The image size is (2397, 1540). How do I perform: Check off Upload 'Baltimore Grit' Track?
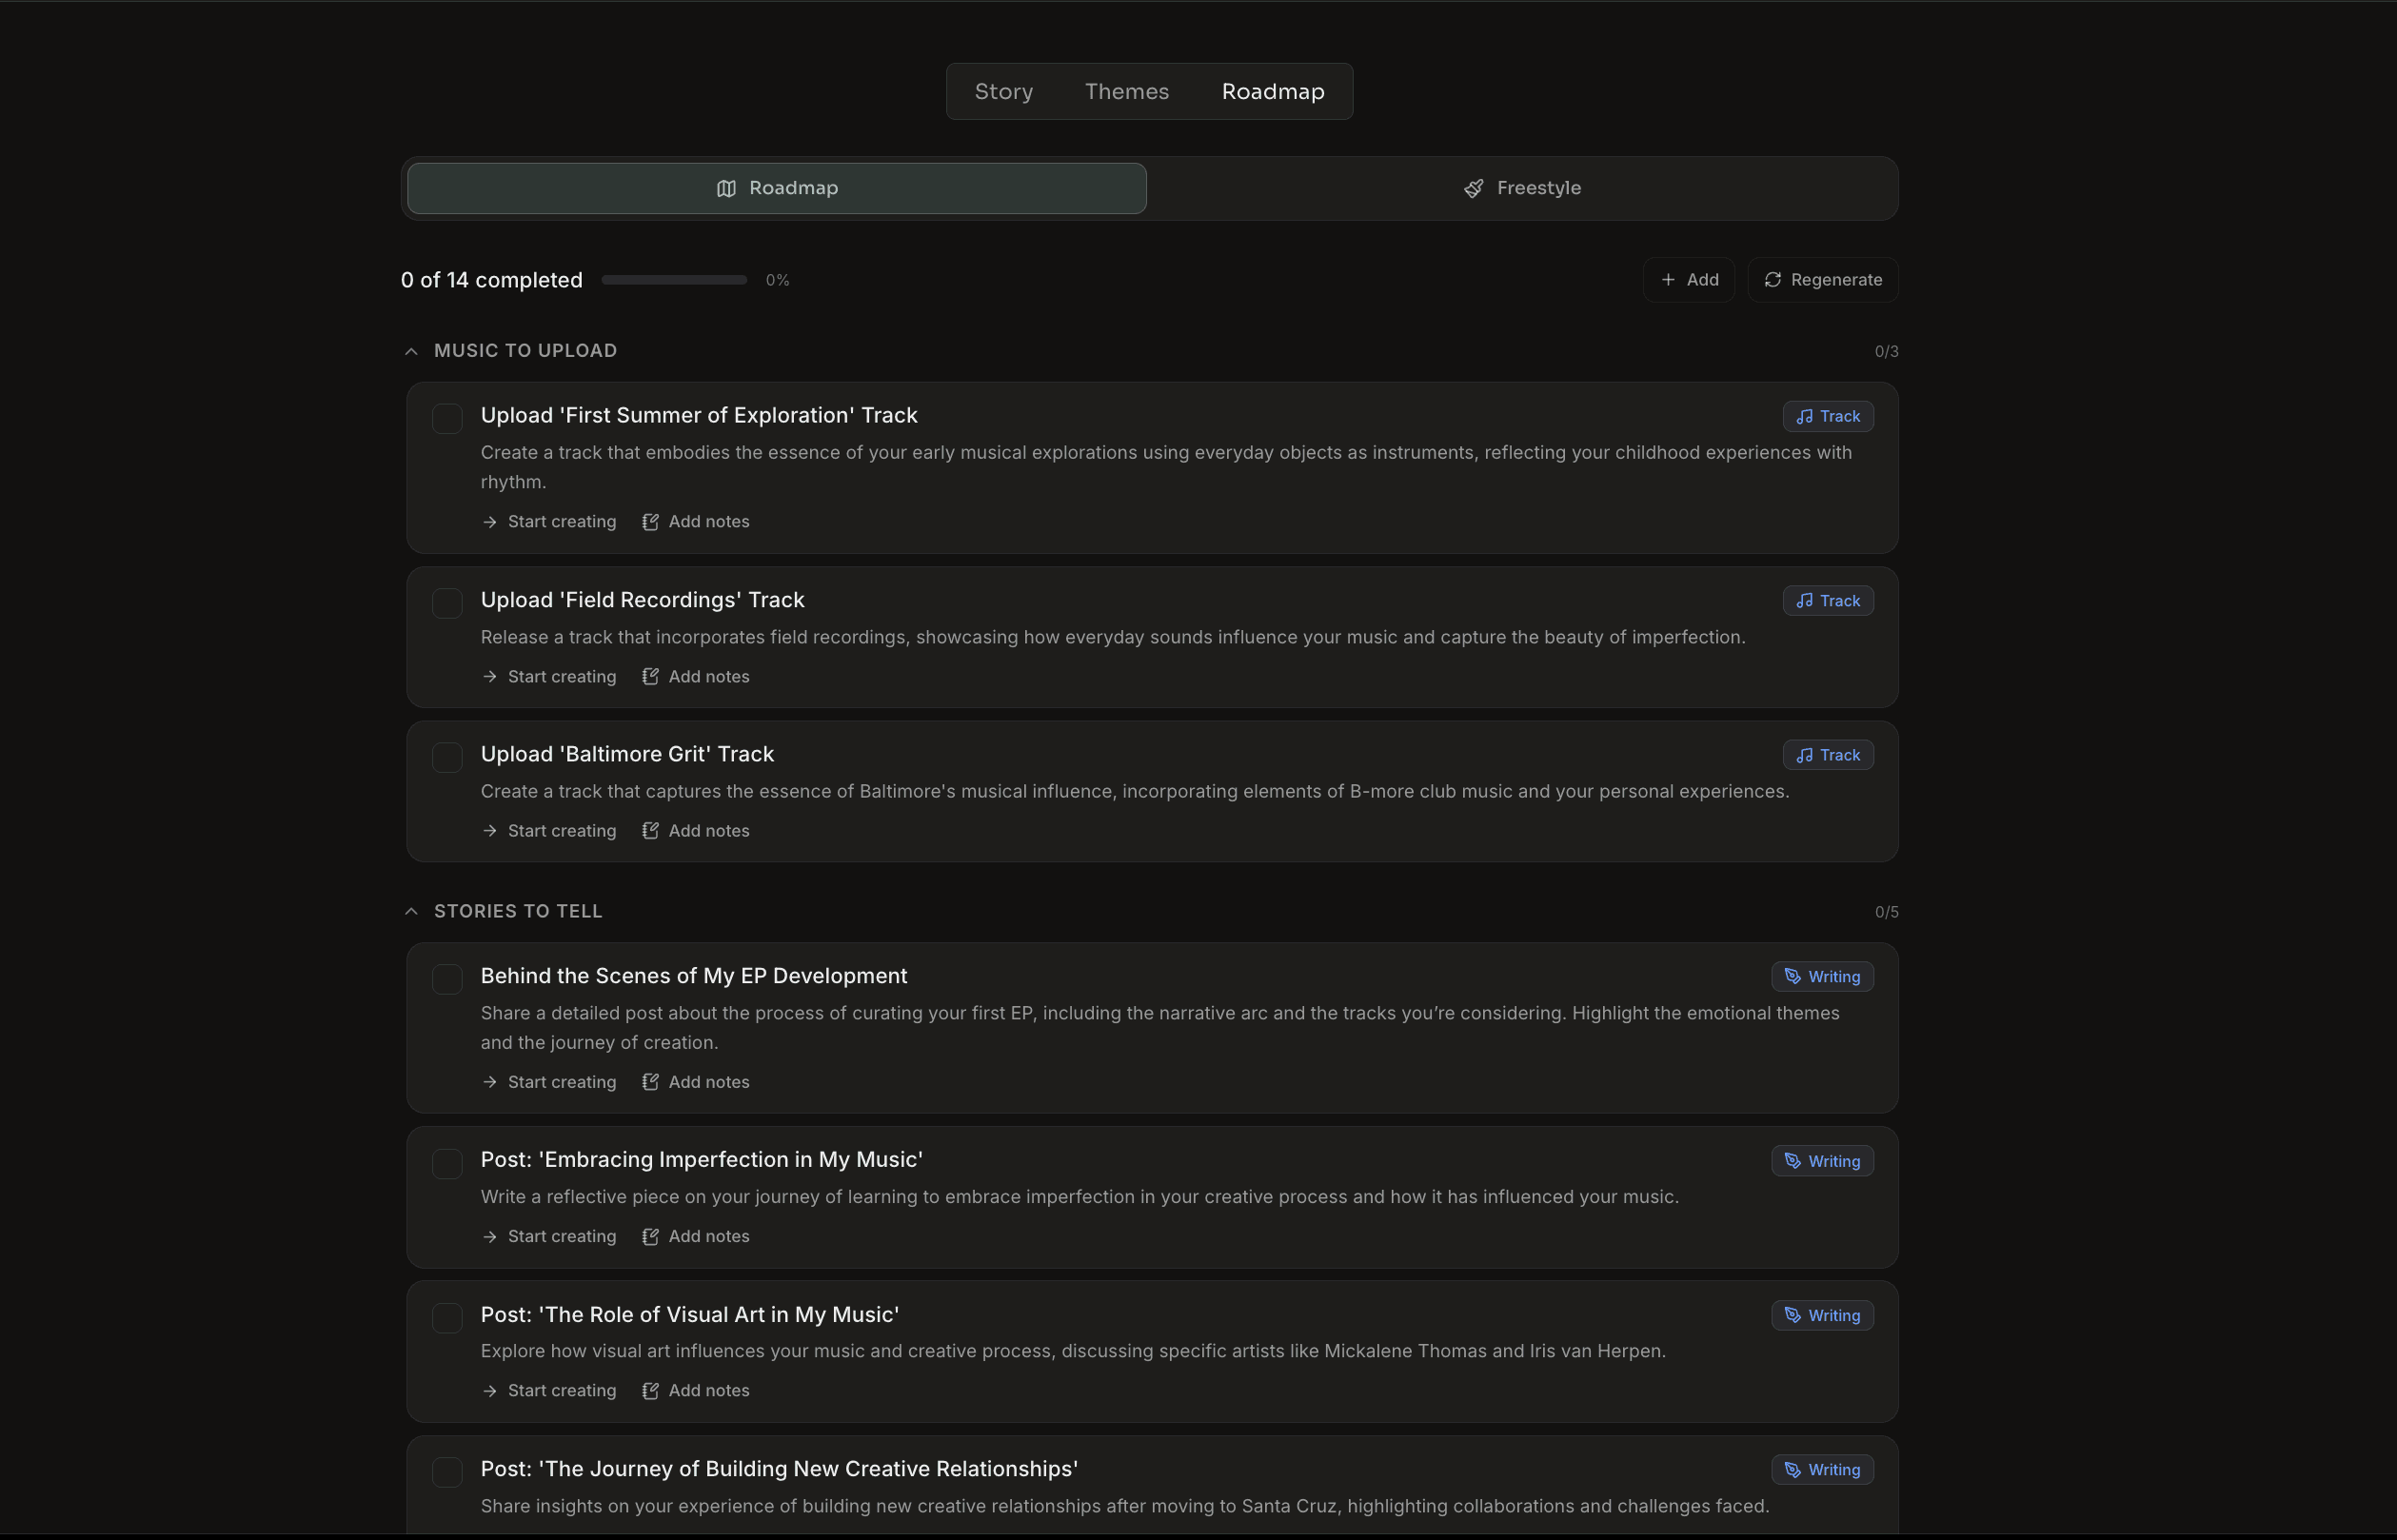[447, 757]
